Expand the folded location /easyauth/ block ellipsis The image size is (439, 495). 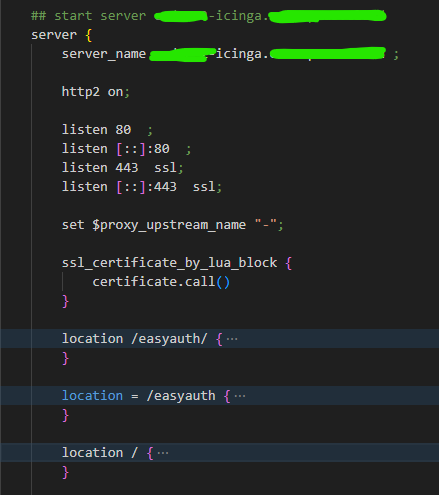pyautogui.click(x=232, y=339)
